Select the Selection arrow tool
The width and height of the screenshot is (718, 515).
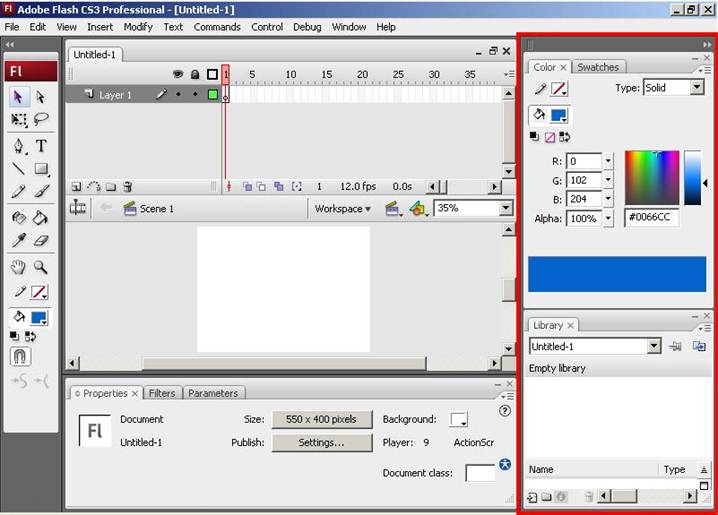(x=18, y=97)
